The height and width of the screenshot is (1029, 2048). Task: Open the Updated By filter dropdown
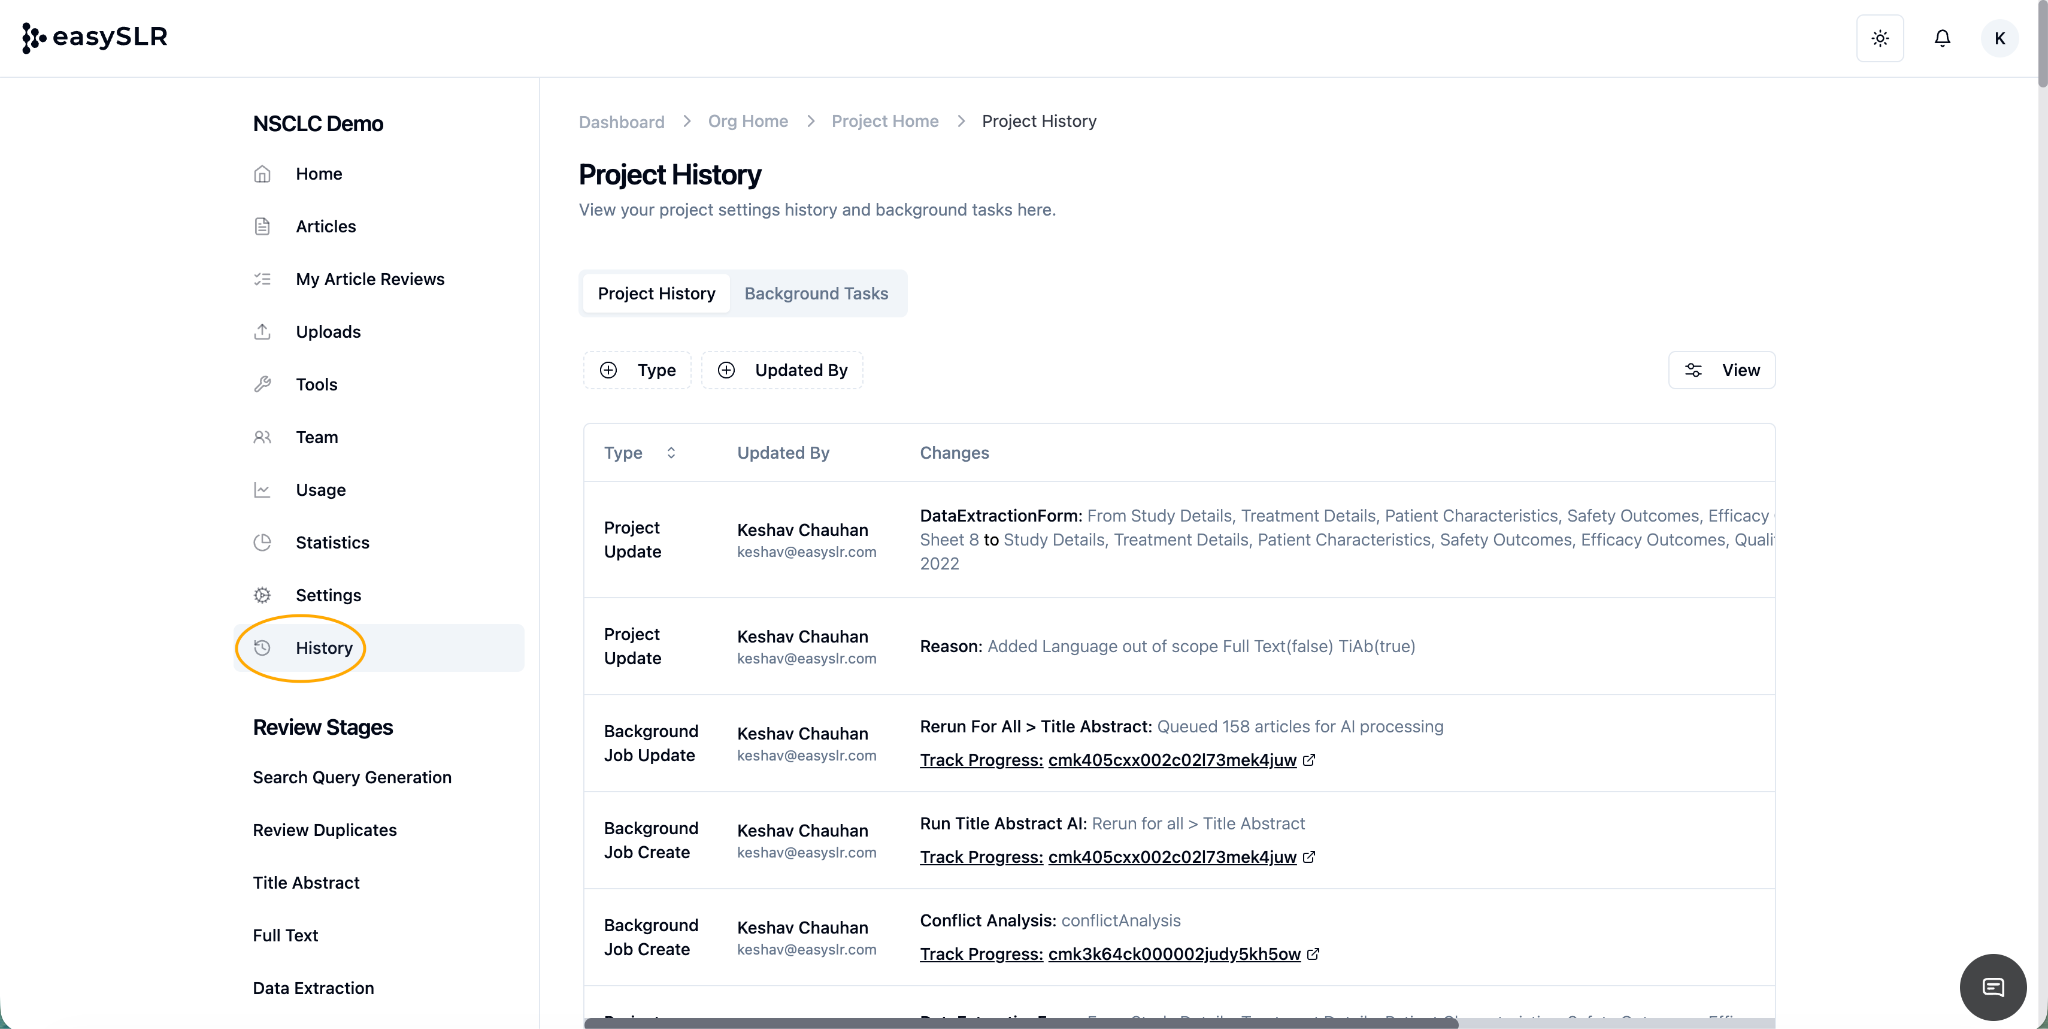click(x=782, y=370)
